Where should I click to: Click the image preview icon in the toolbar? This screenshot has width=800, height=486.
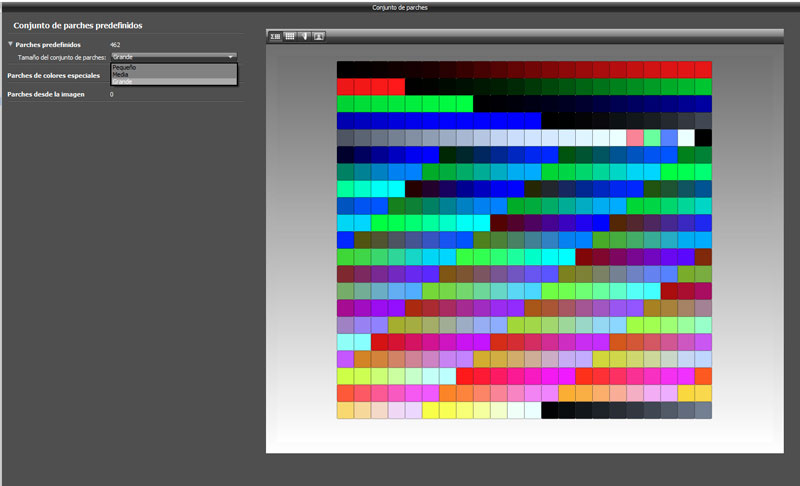click(x=319, y=35)
